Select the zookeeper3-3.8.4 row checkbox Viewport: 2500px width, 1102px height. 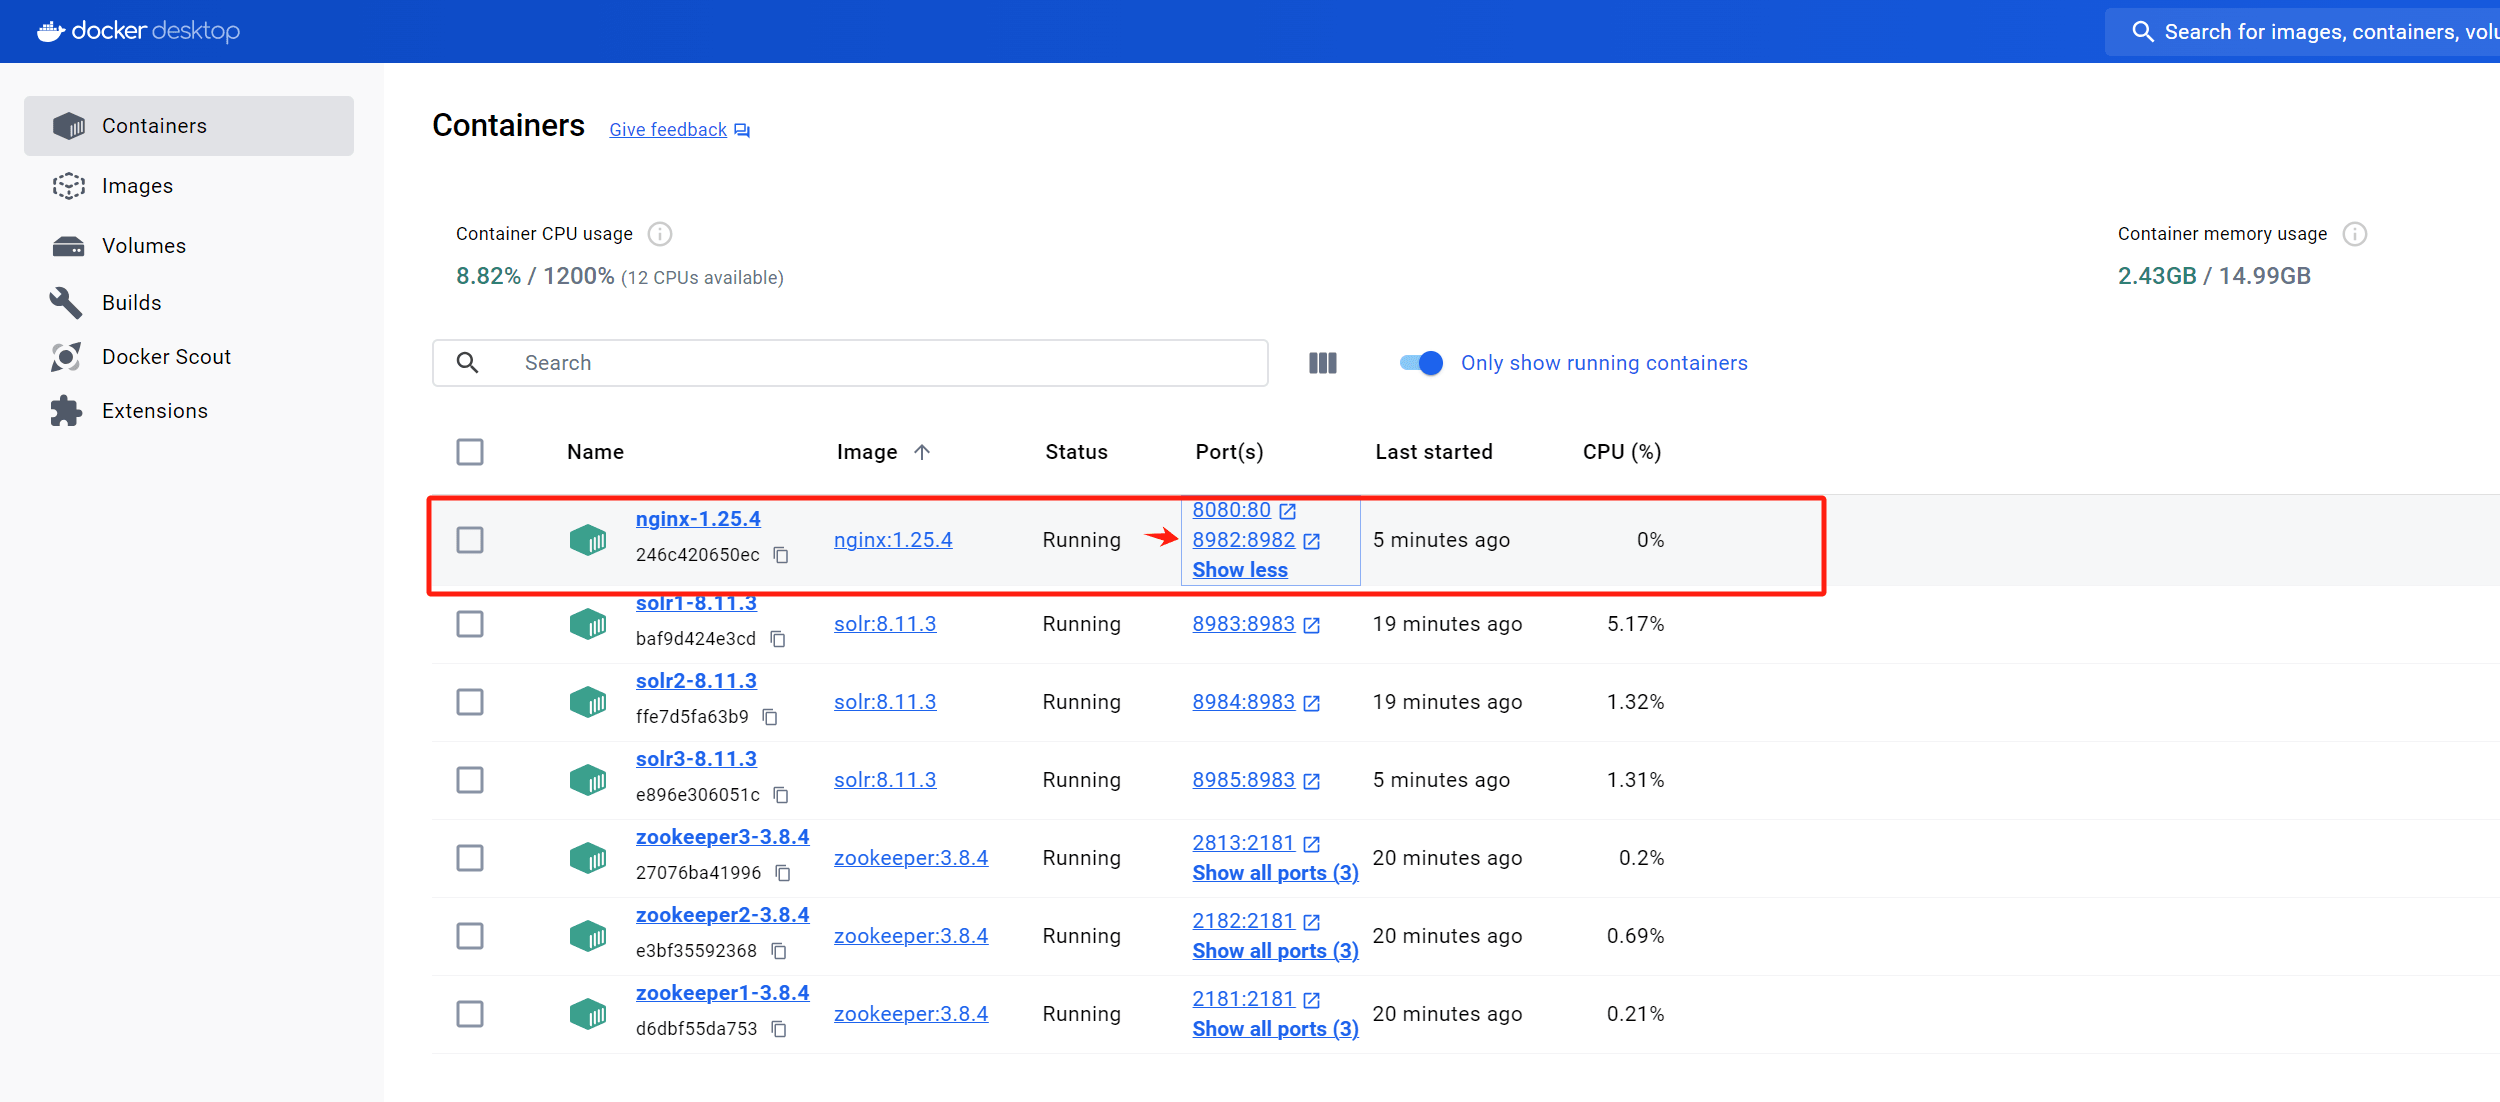point(470,858)
